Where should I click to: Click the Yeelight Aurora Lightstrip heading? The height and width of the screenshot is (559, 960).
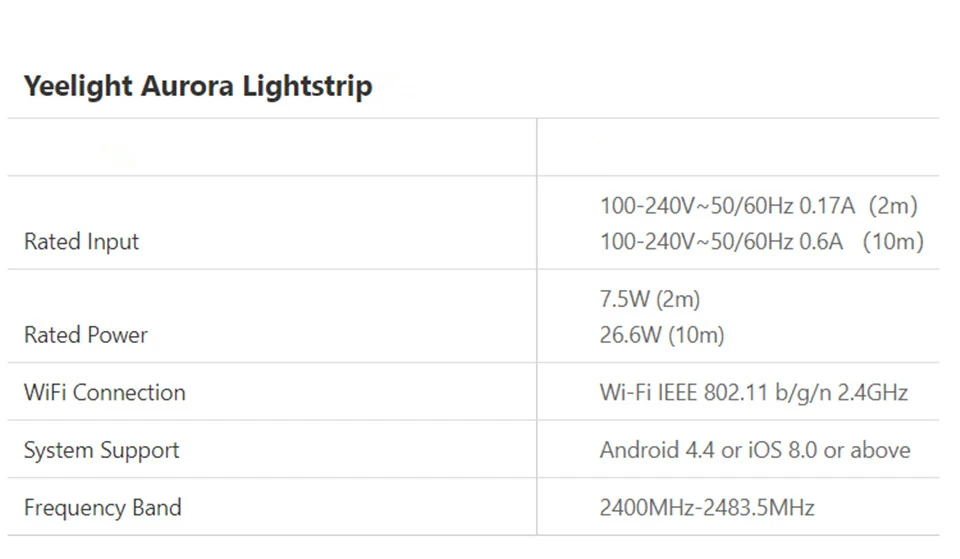pyautogui.click(x=198, y=86)
